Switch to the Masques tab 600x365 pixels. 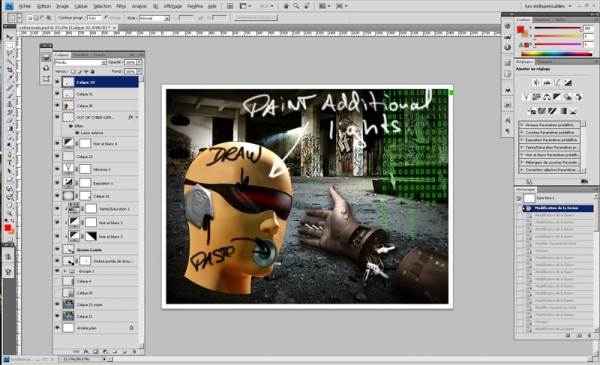click(x=544, y=62)
